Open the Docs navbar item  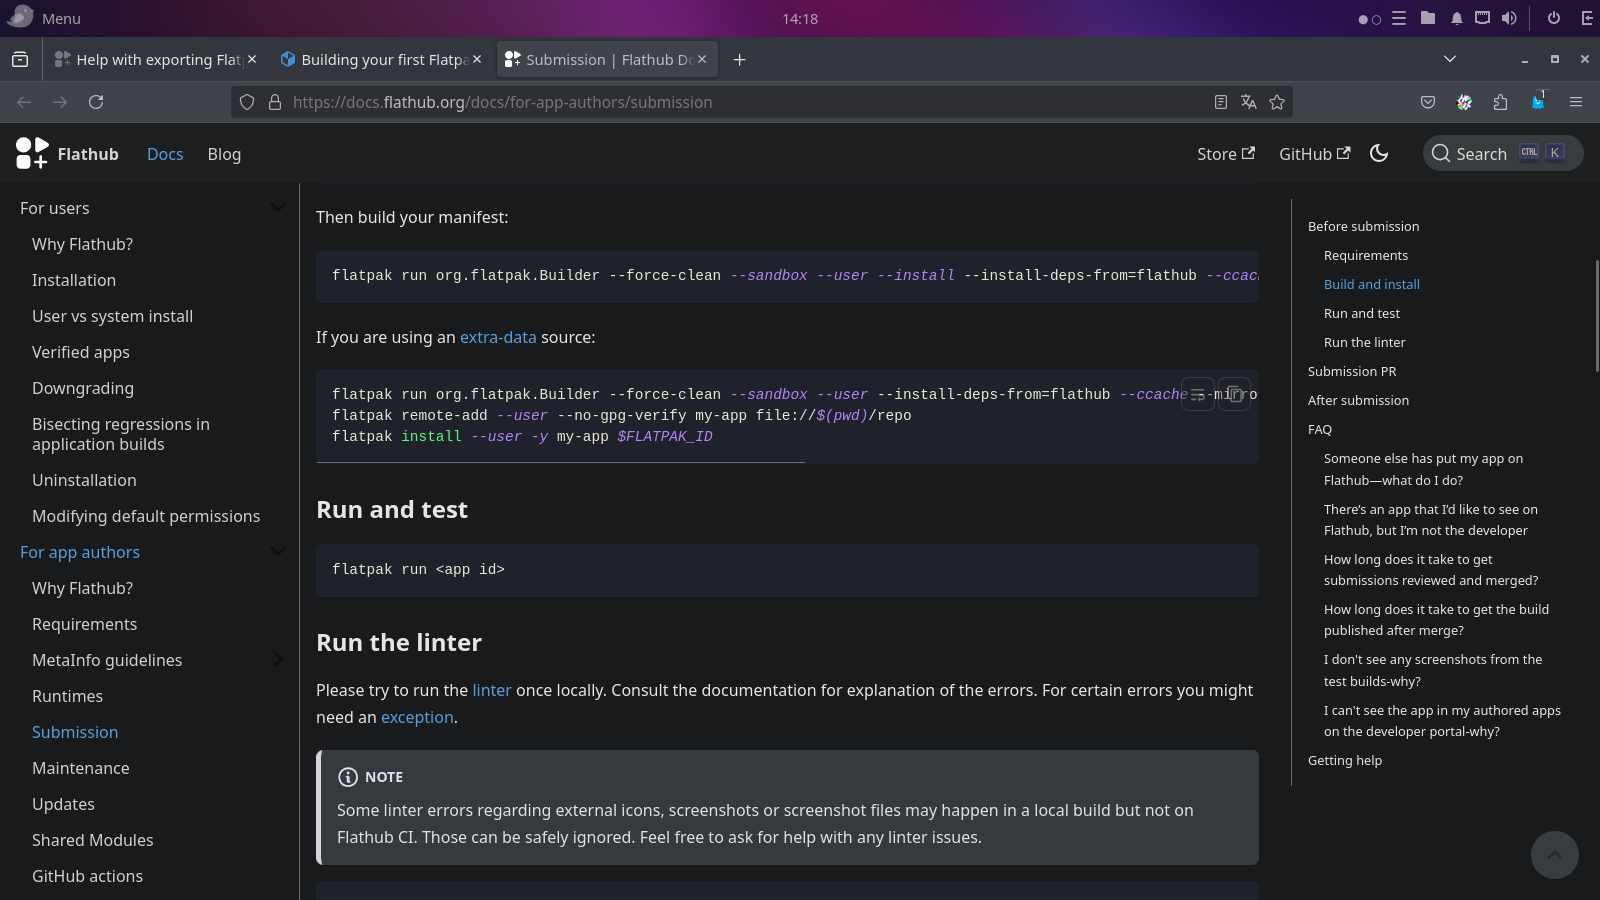click(165, 154)
